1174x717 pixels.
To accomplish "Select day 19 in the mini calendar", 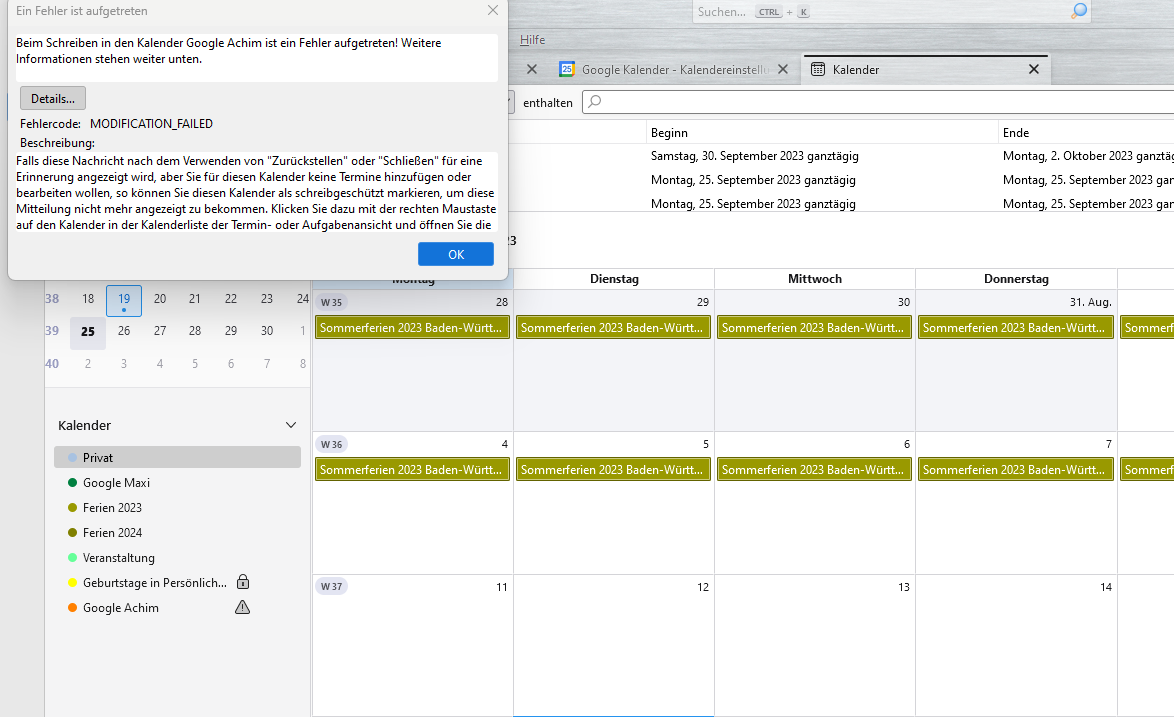I will point(124,300).
